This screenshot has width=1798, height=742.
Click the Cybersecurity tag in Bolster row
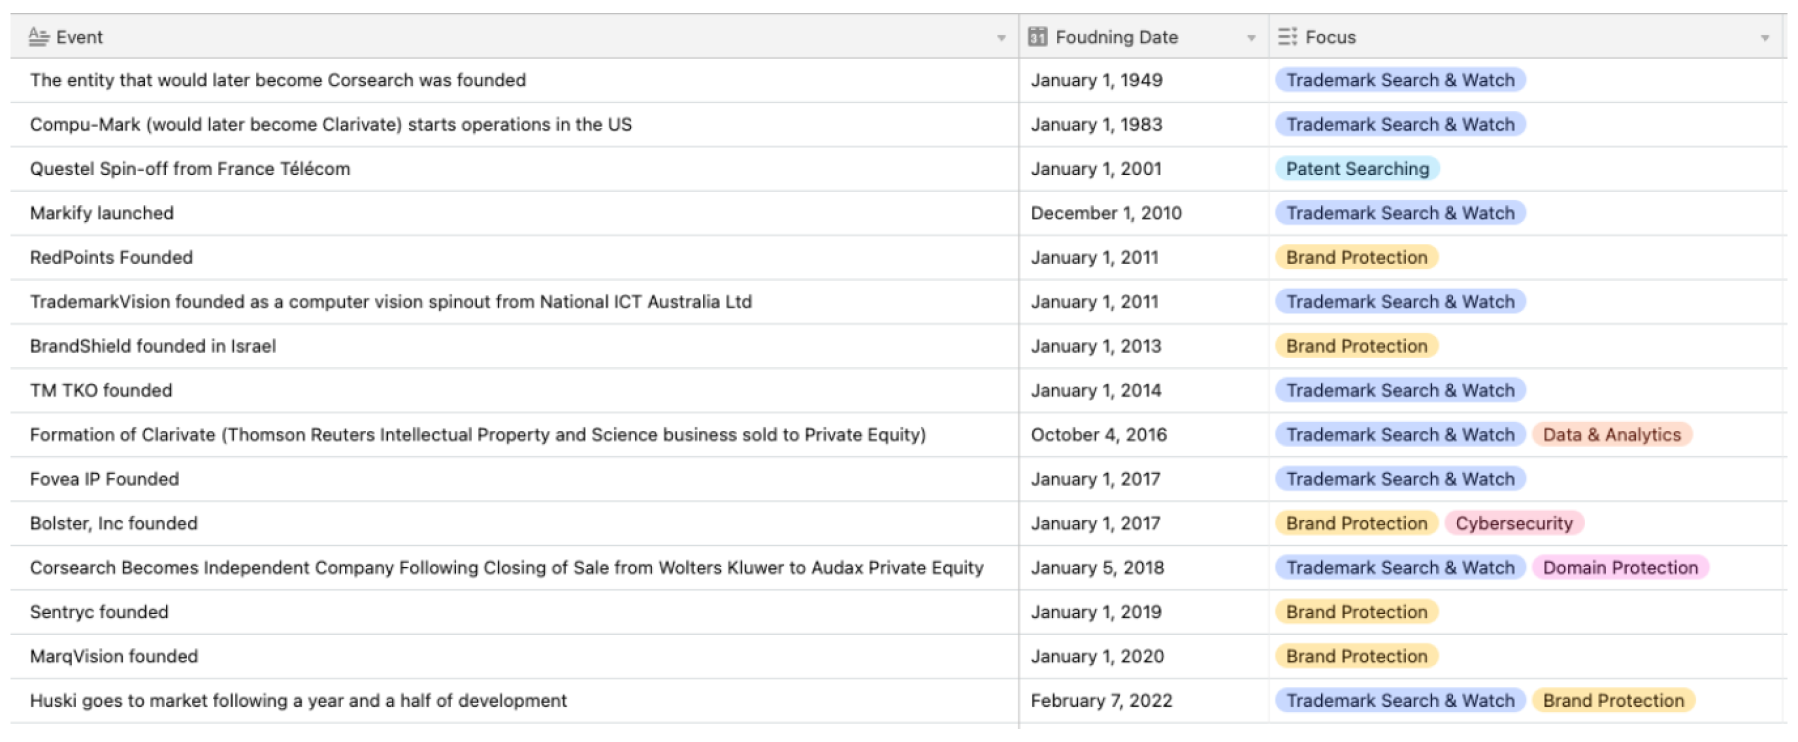(x=1513, y=523)
